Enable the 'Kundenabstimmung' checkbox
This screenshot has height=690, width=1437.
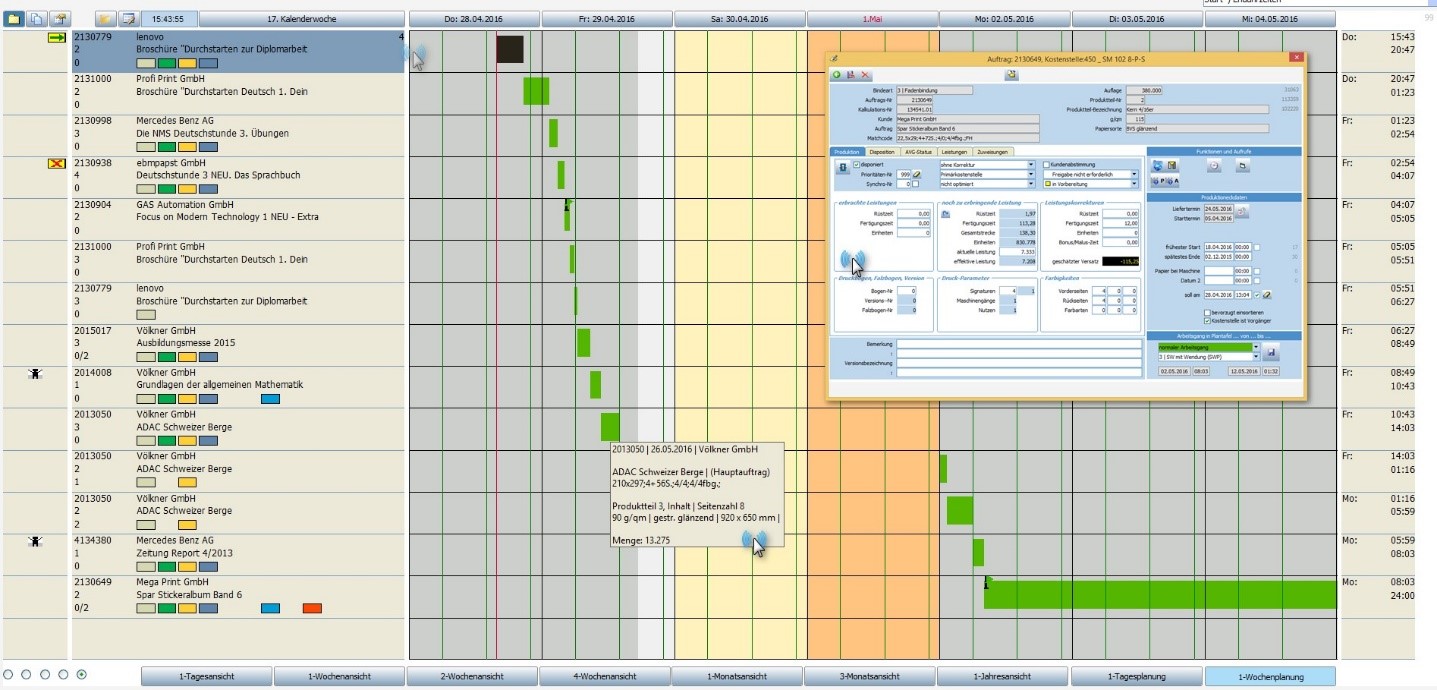pyautogui.click(x=1046, y=164)
